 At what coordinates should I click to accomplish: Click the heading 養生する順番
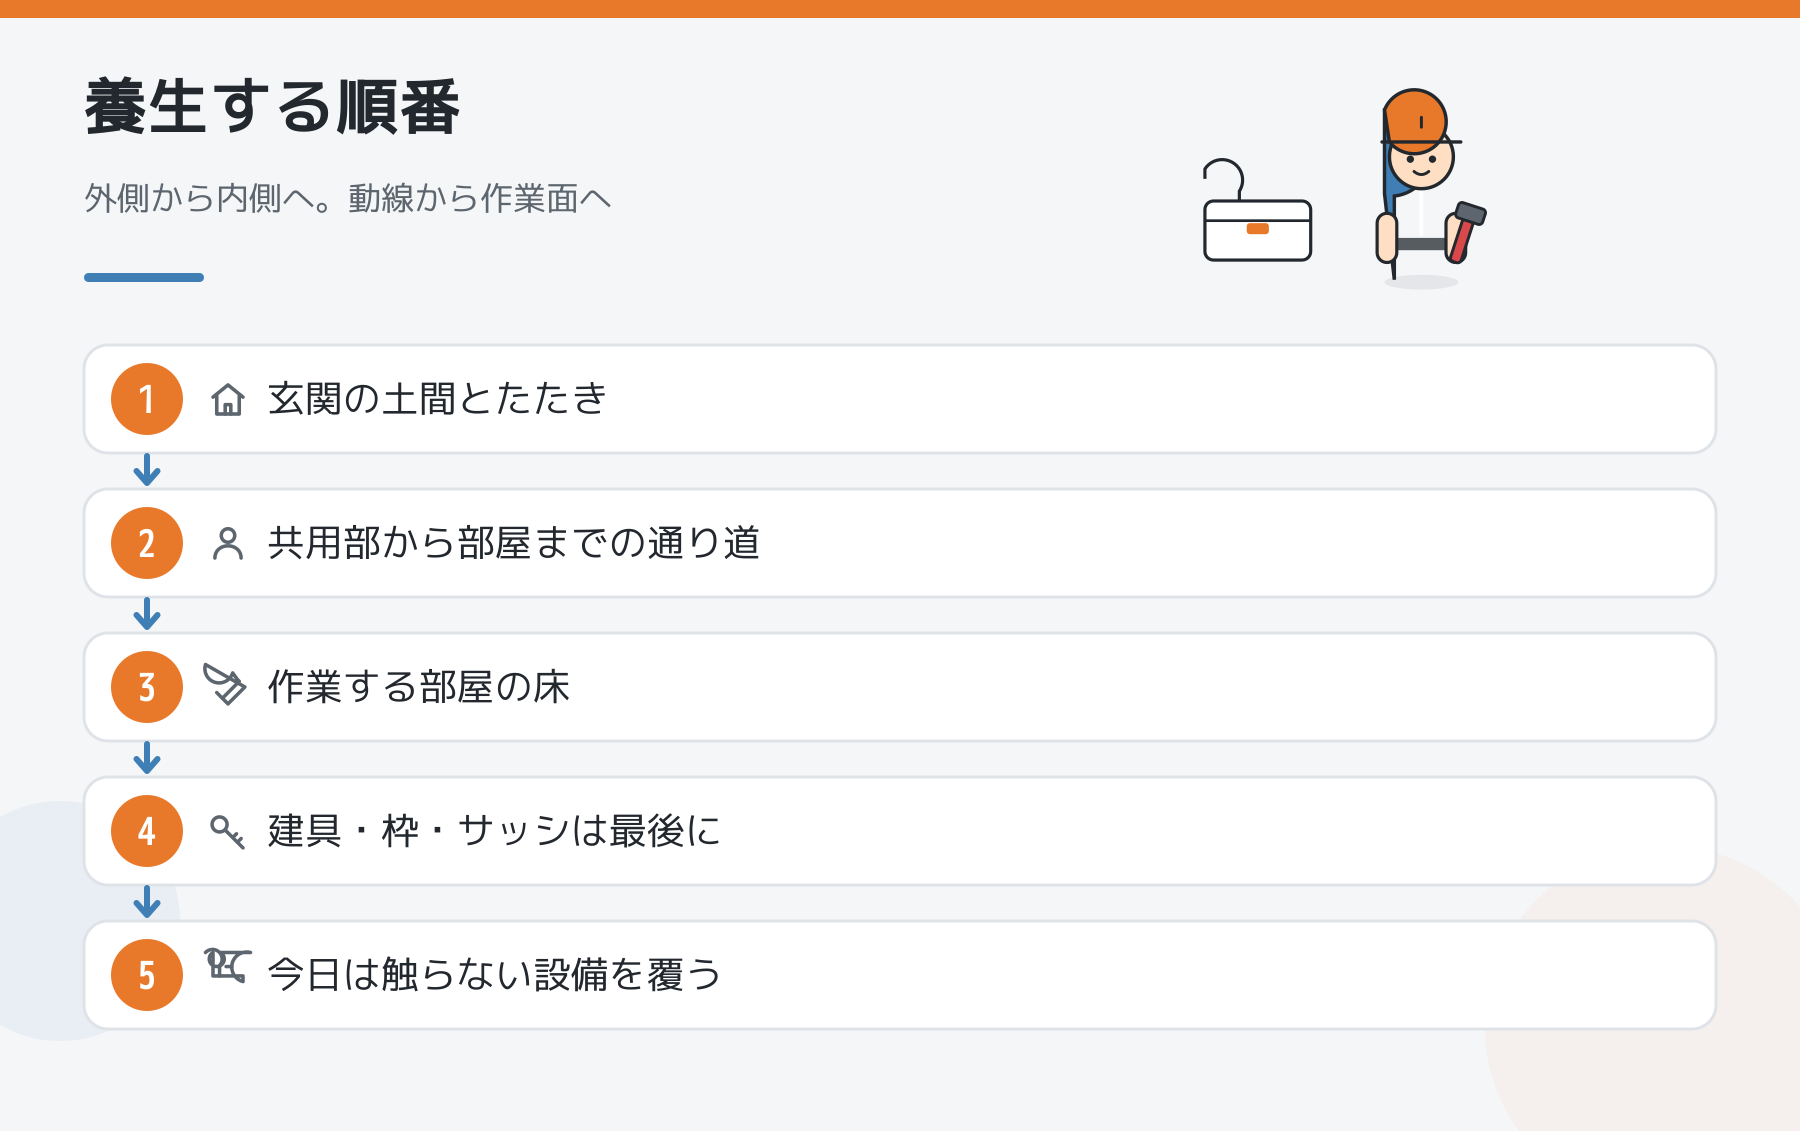272,107
